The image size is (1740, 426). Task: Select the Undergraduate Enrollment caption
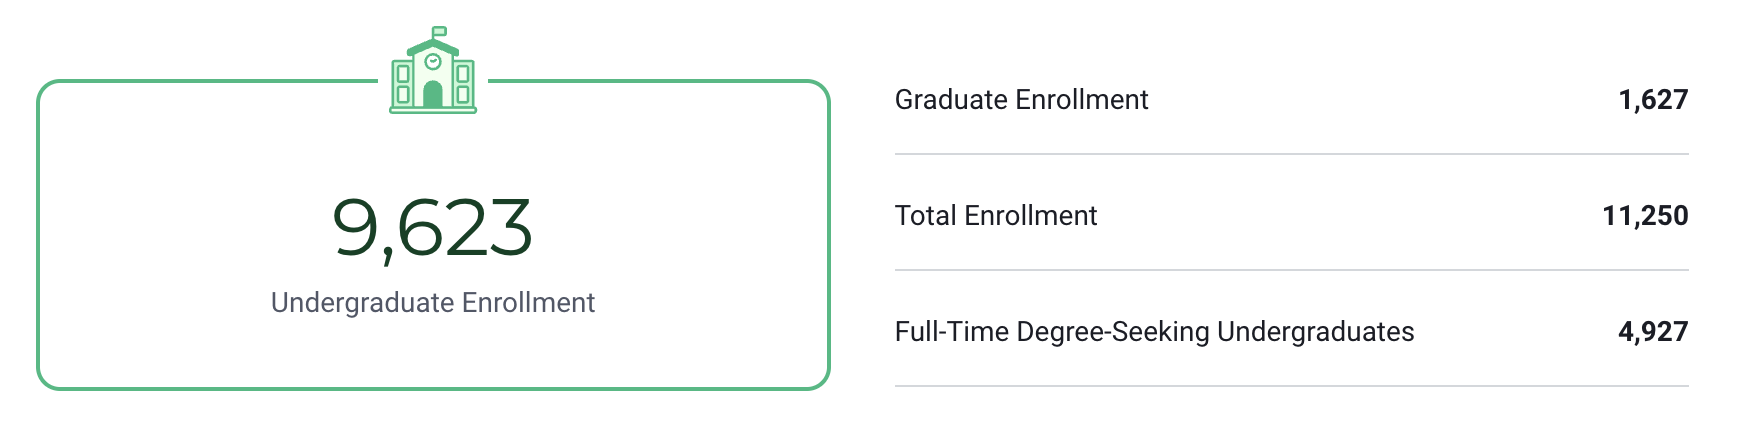tap(432, 303)
